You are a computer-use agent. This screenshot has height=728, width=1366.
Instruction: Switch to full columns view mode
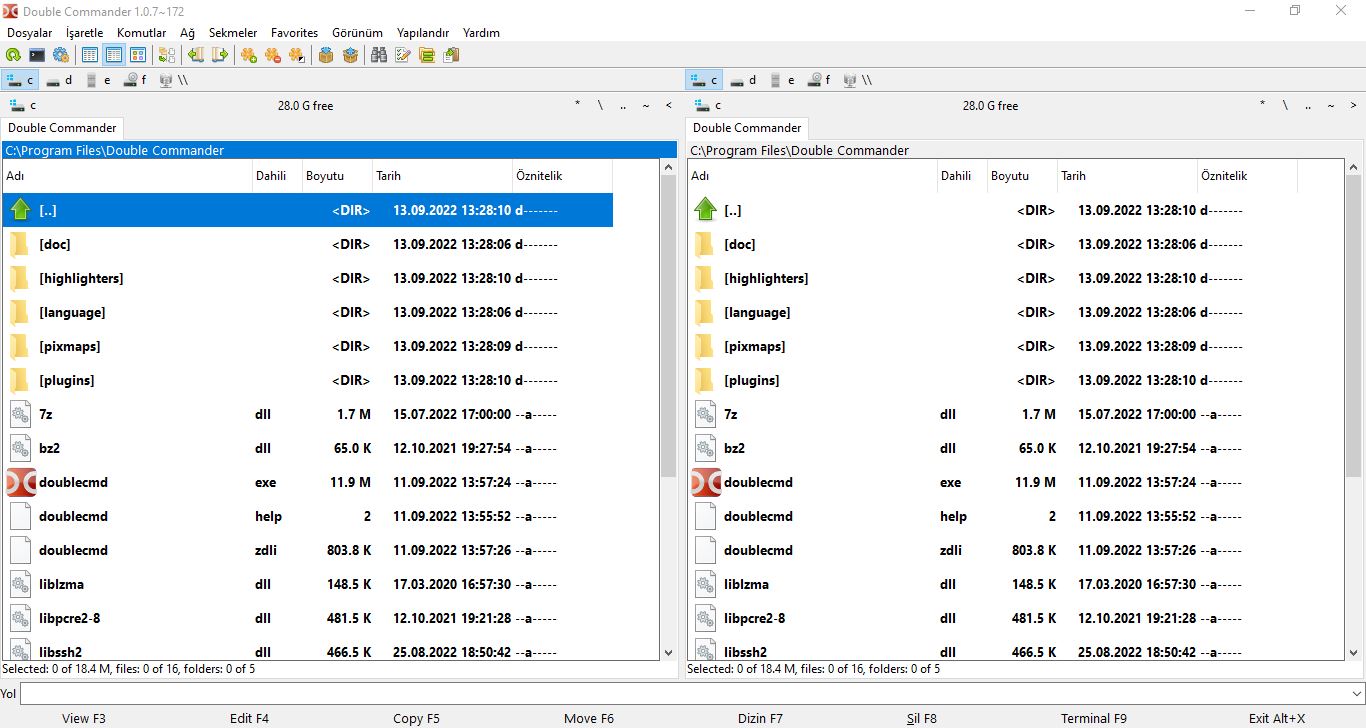click(114, 55)
